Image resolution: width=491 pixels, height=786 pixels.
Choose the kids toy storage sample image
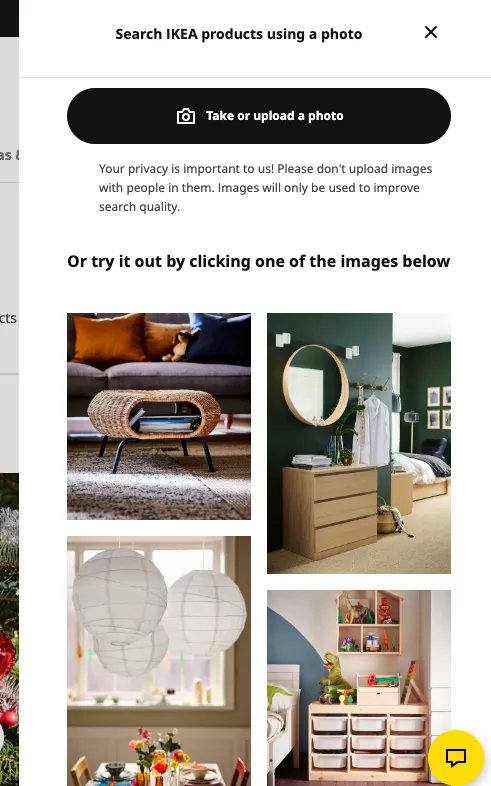[x=359, y=688]
